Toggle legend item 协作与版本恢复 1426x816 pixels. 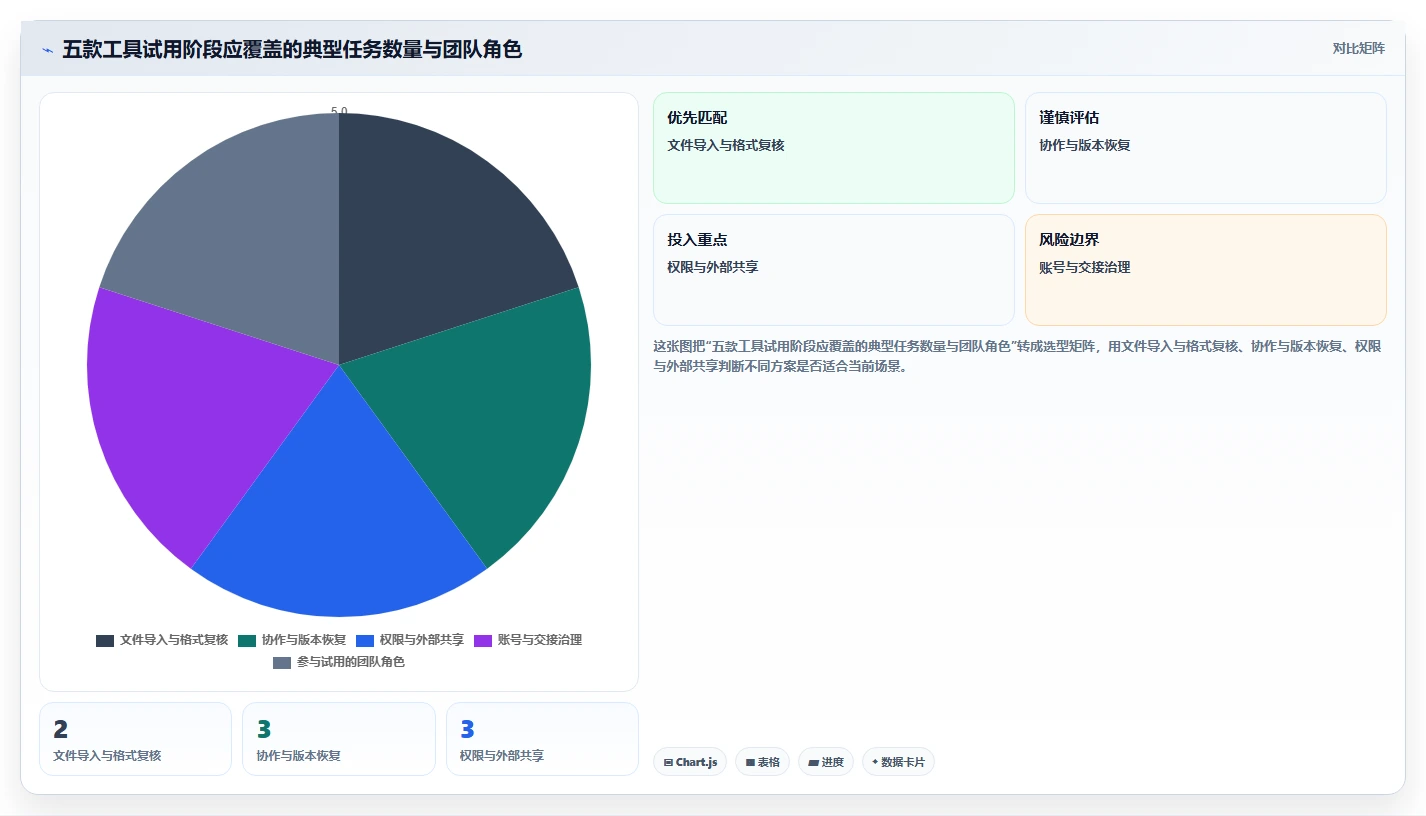292,640
